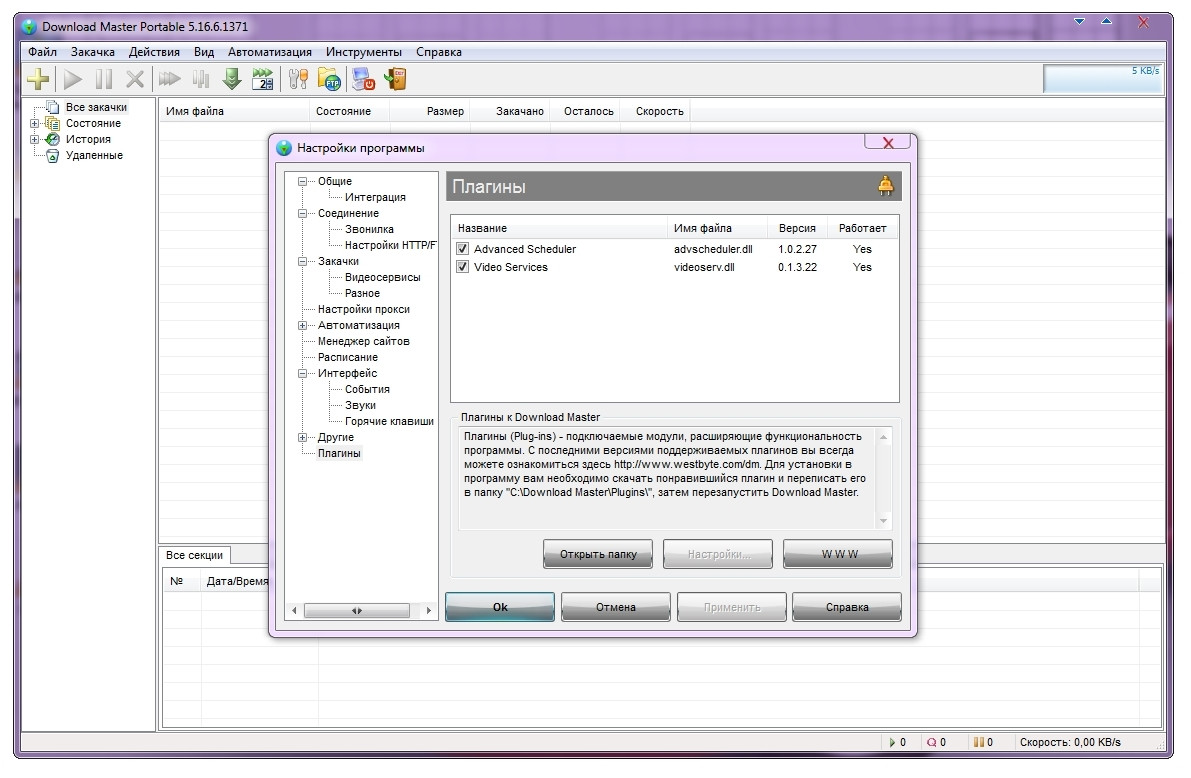The width and height of the screenshot is (1191, 778).
Task: Click the Delete download X icon
Action: click(134, 79)
